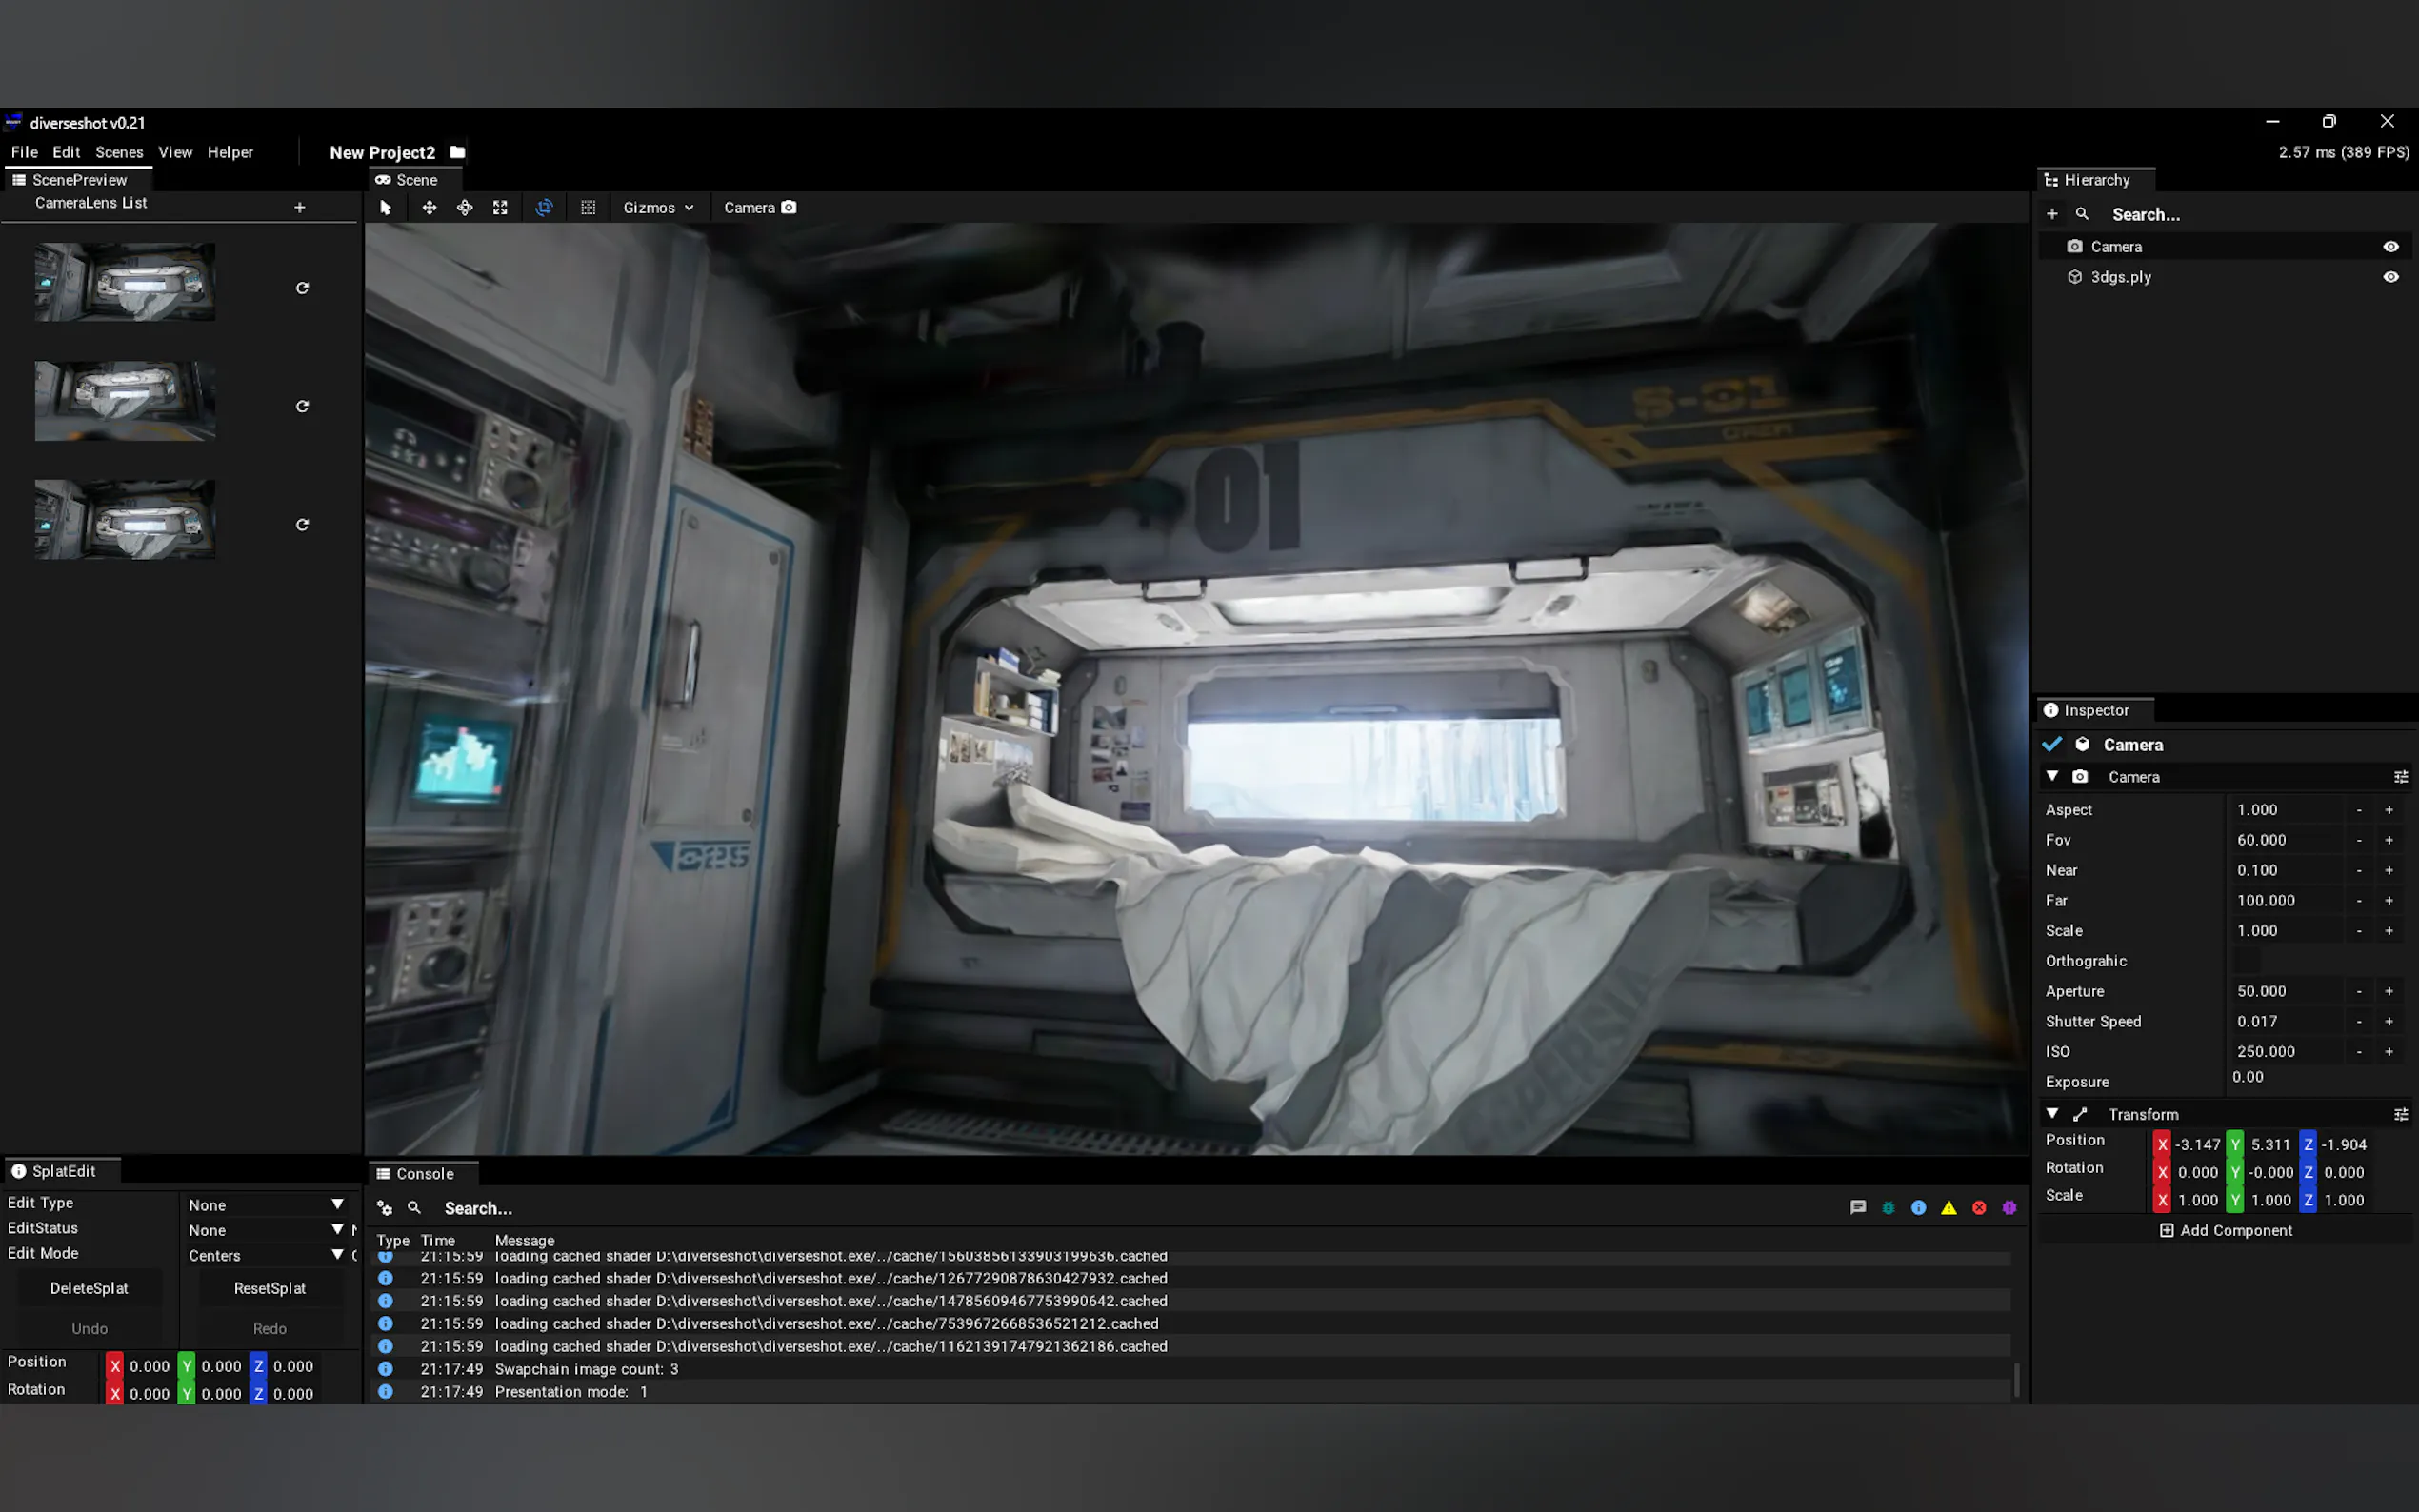Open the Scenes menu

[x=119, y=153]
